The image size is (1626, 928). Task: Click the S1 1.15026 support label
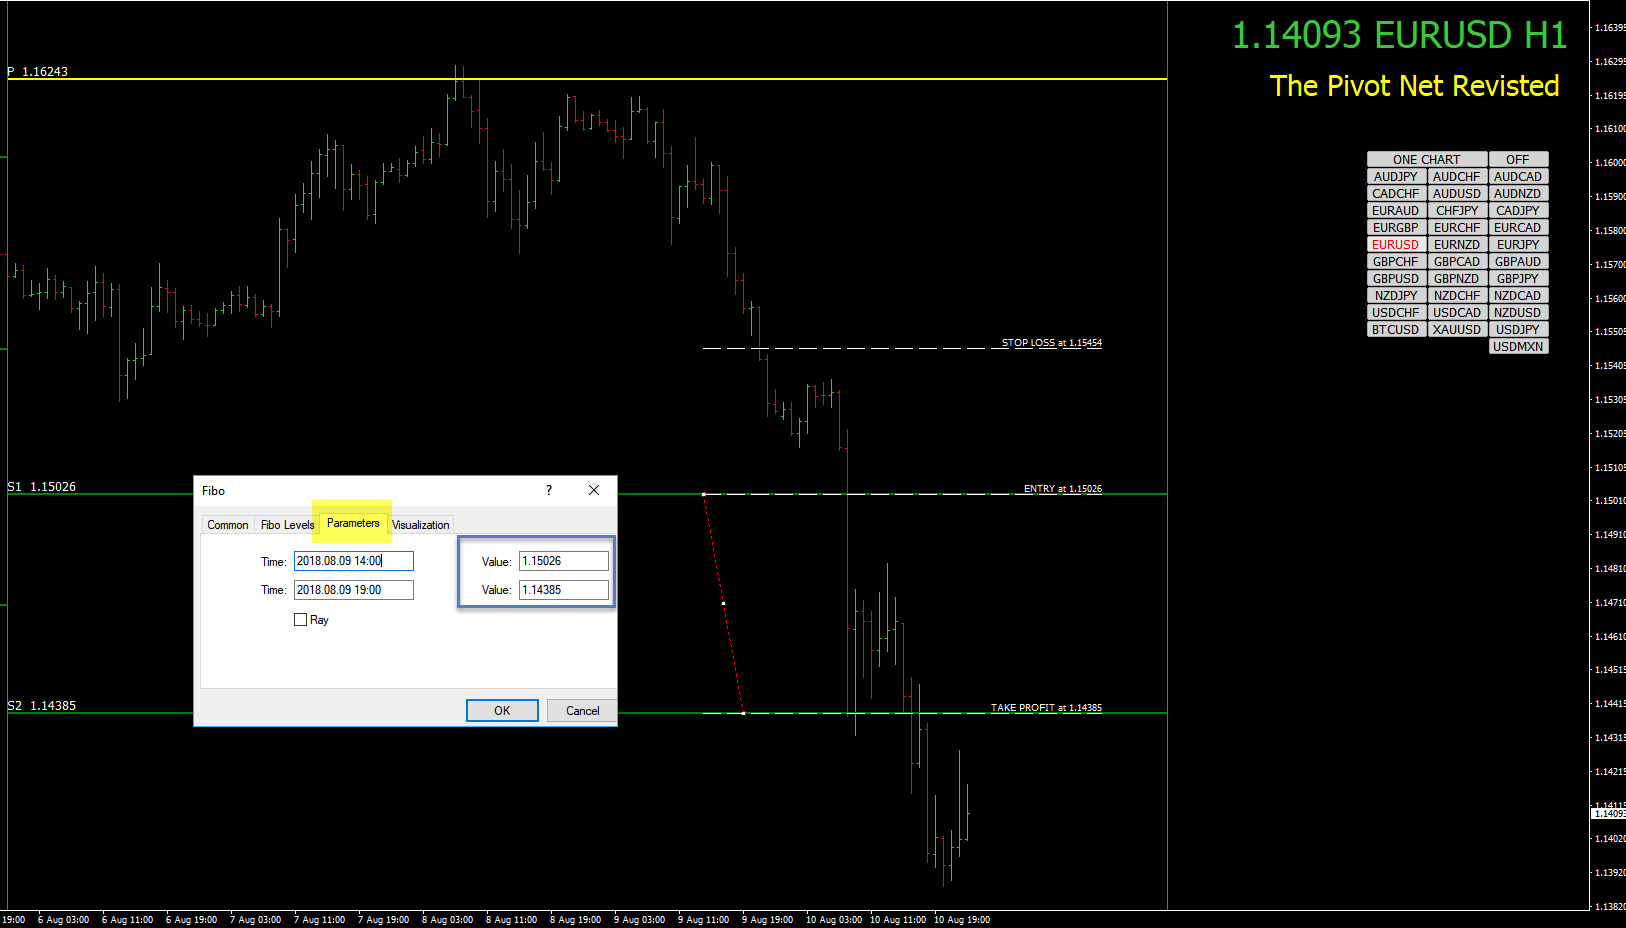click(41, 487)
